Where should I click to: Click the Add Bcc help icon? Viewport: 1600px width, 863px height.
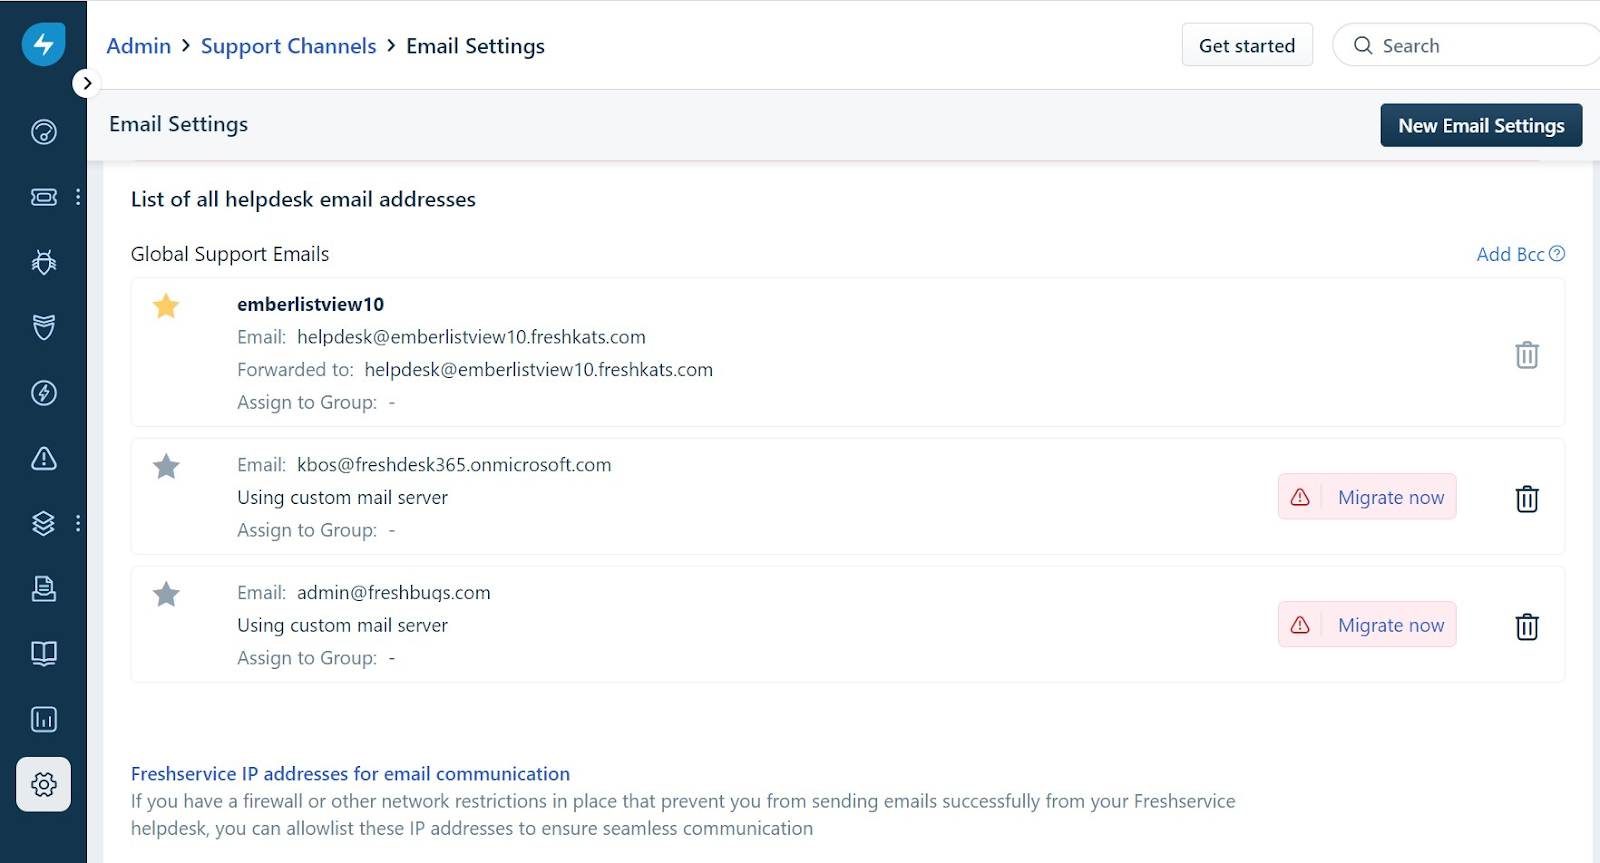click(1557, 253)
